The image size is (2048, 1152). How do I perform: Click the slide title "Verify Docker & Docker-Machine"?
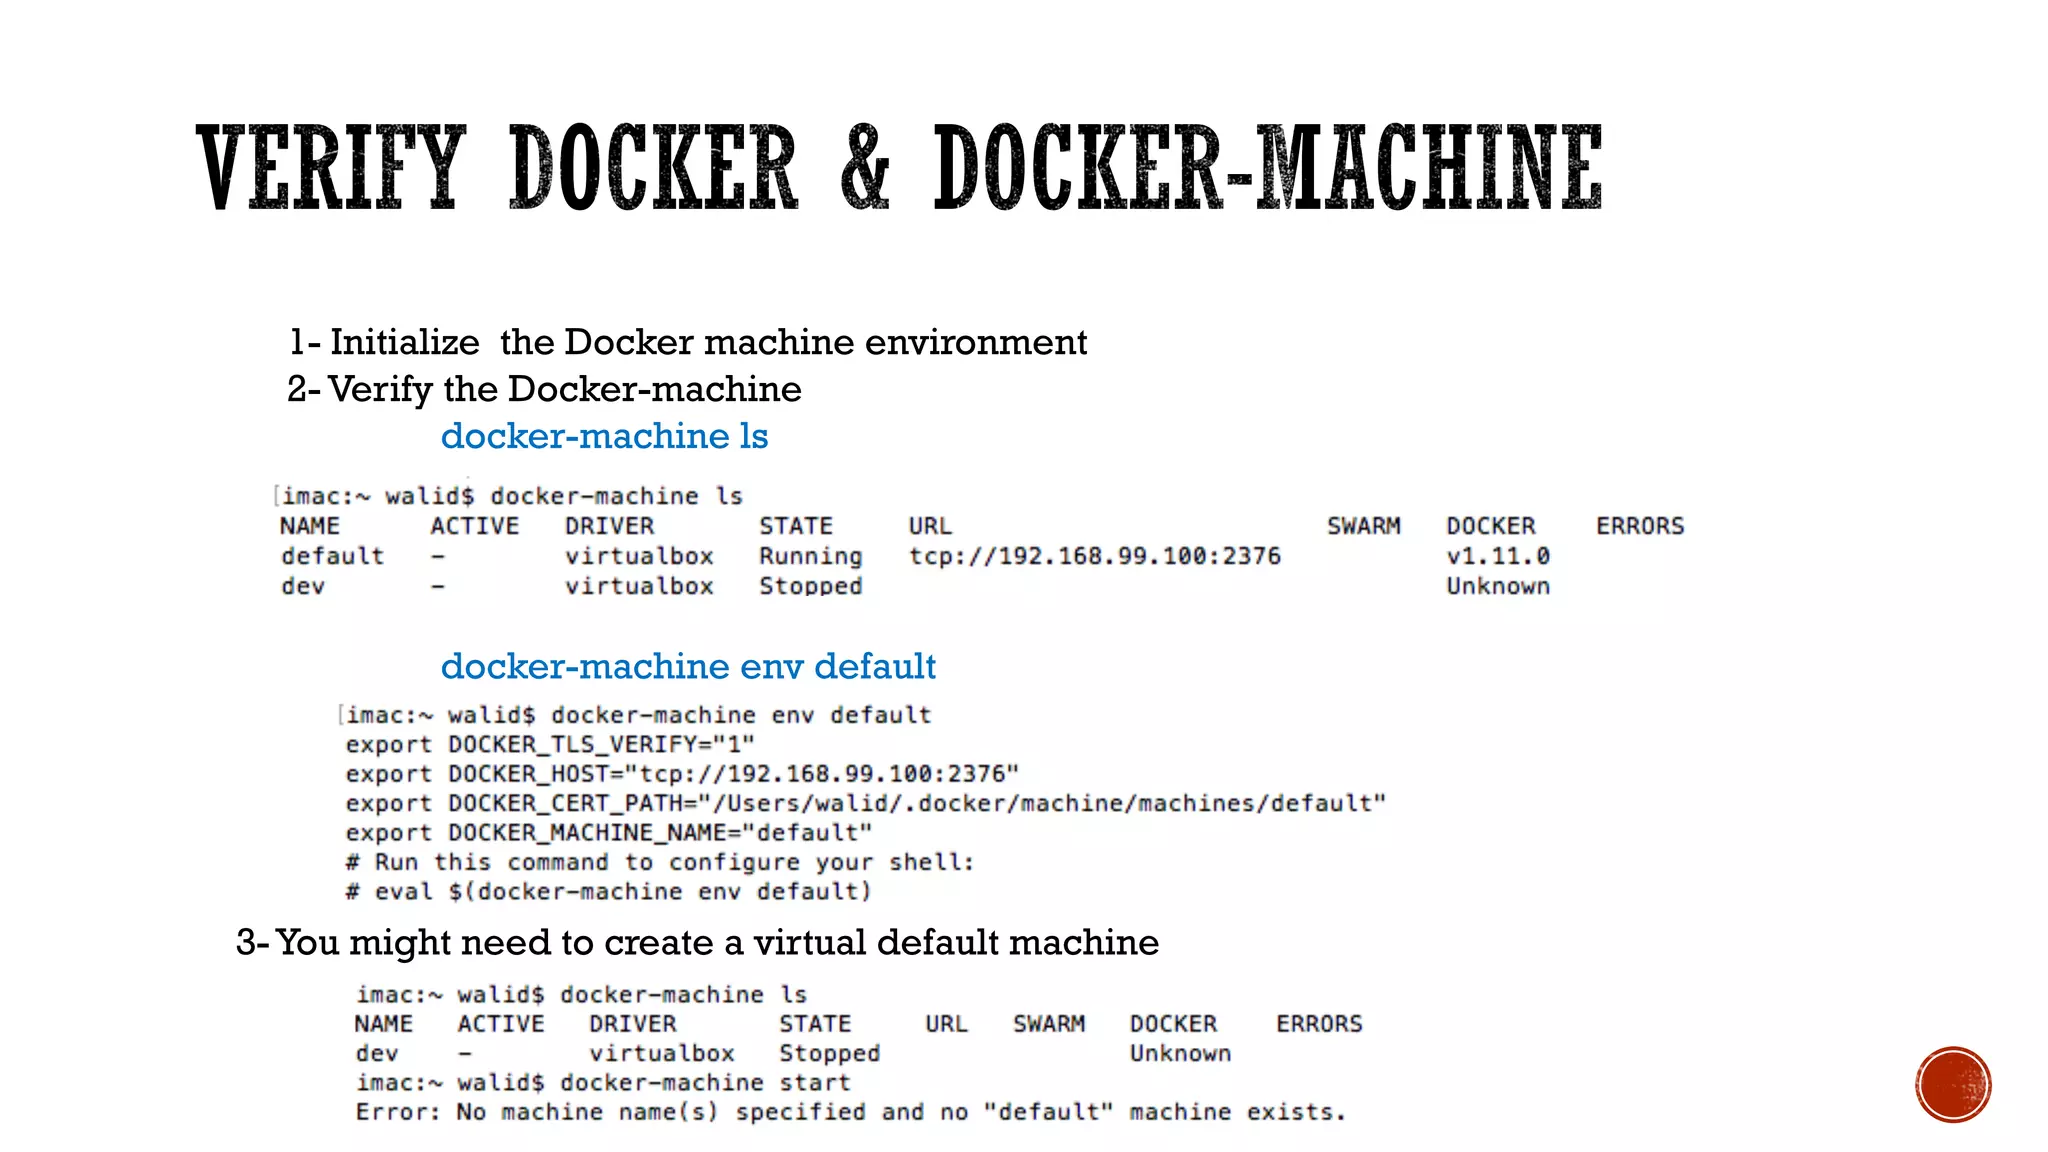[x=899, y=167]
